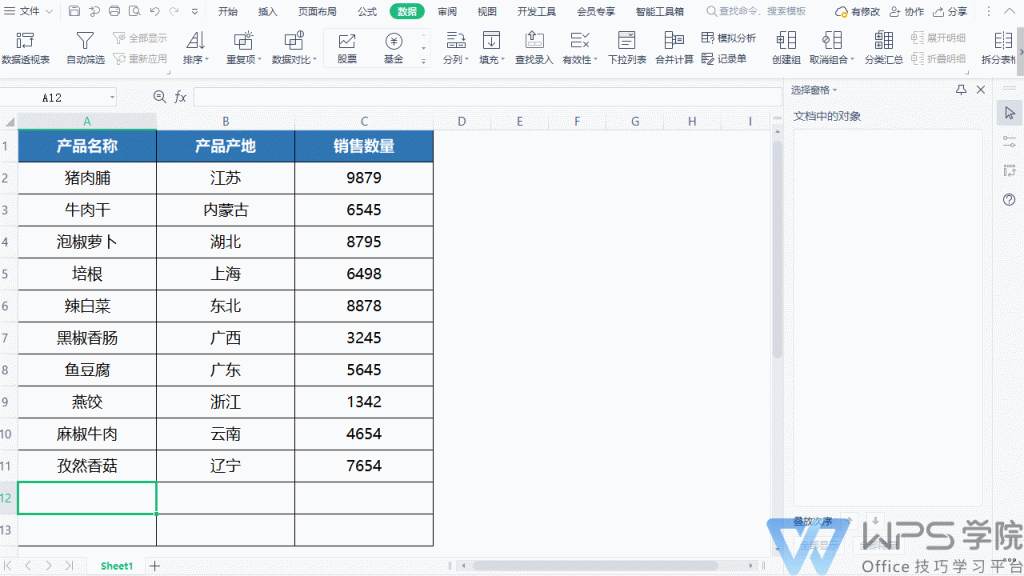Open the 数据透视表 pivot table tool

click(25, 48)
